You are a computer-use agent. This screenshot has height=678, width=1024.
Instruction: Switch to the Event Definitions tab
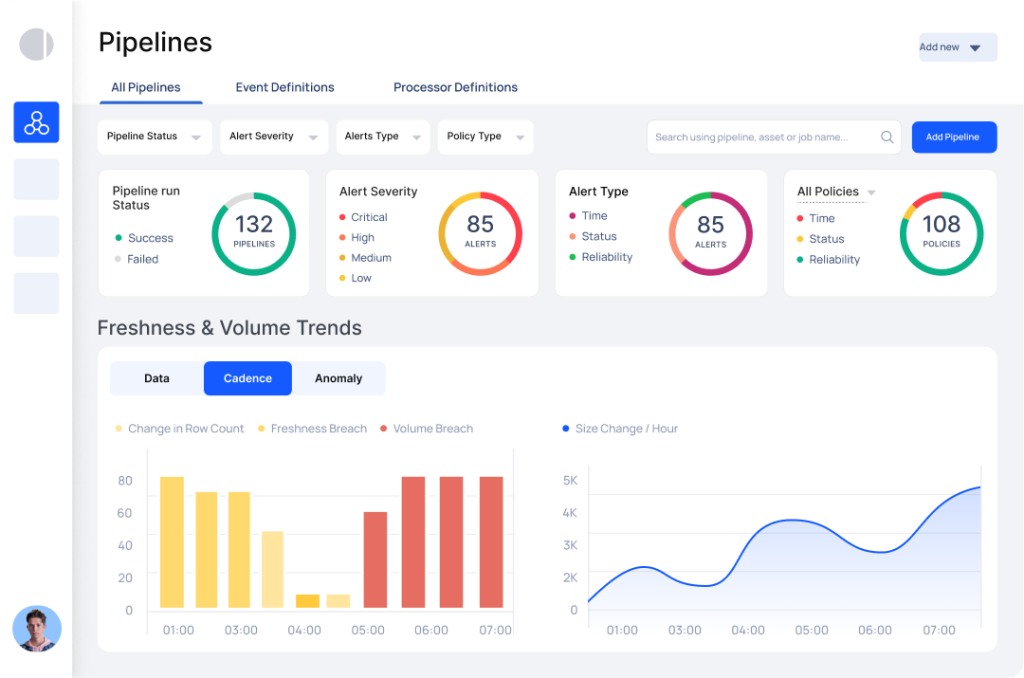(285, 87)
